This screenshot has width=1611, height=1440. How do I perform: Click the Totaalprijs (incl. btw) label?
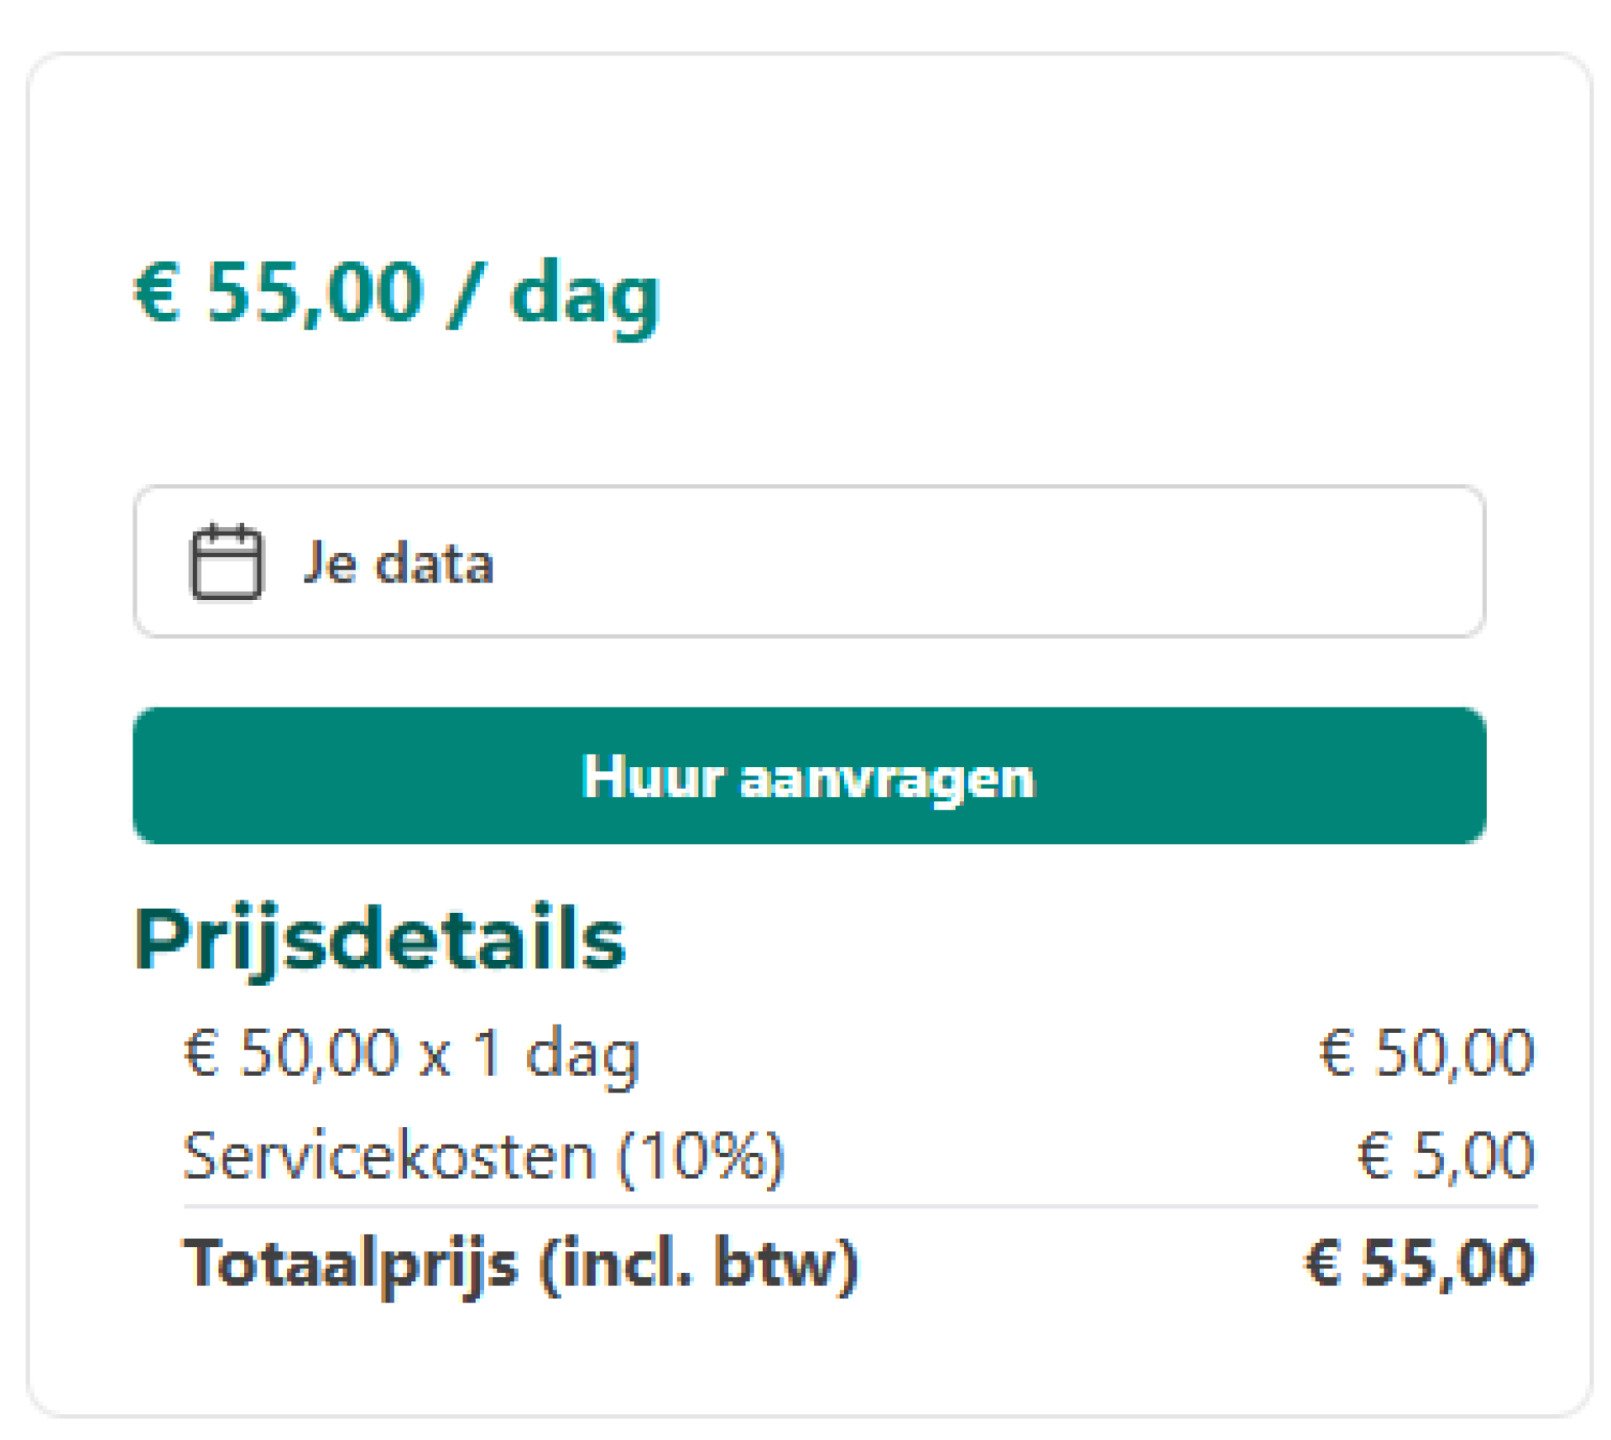click(x=520, y=1265)
